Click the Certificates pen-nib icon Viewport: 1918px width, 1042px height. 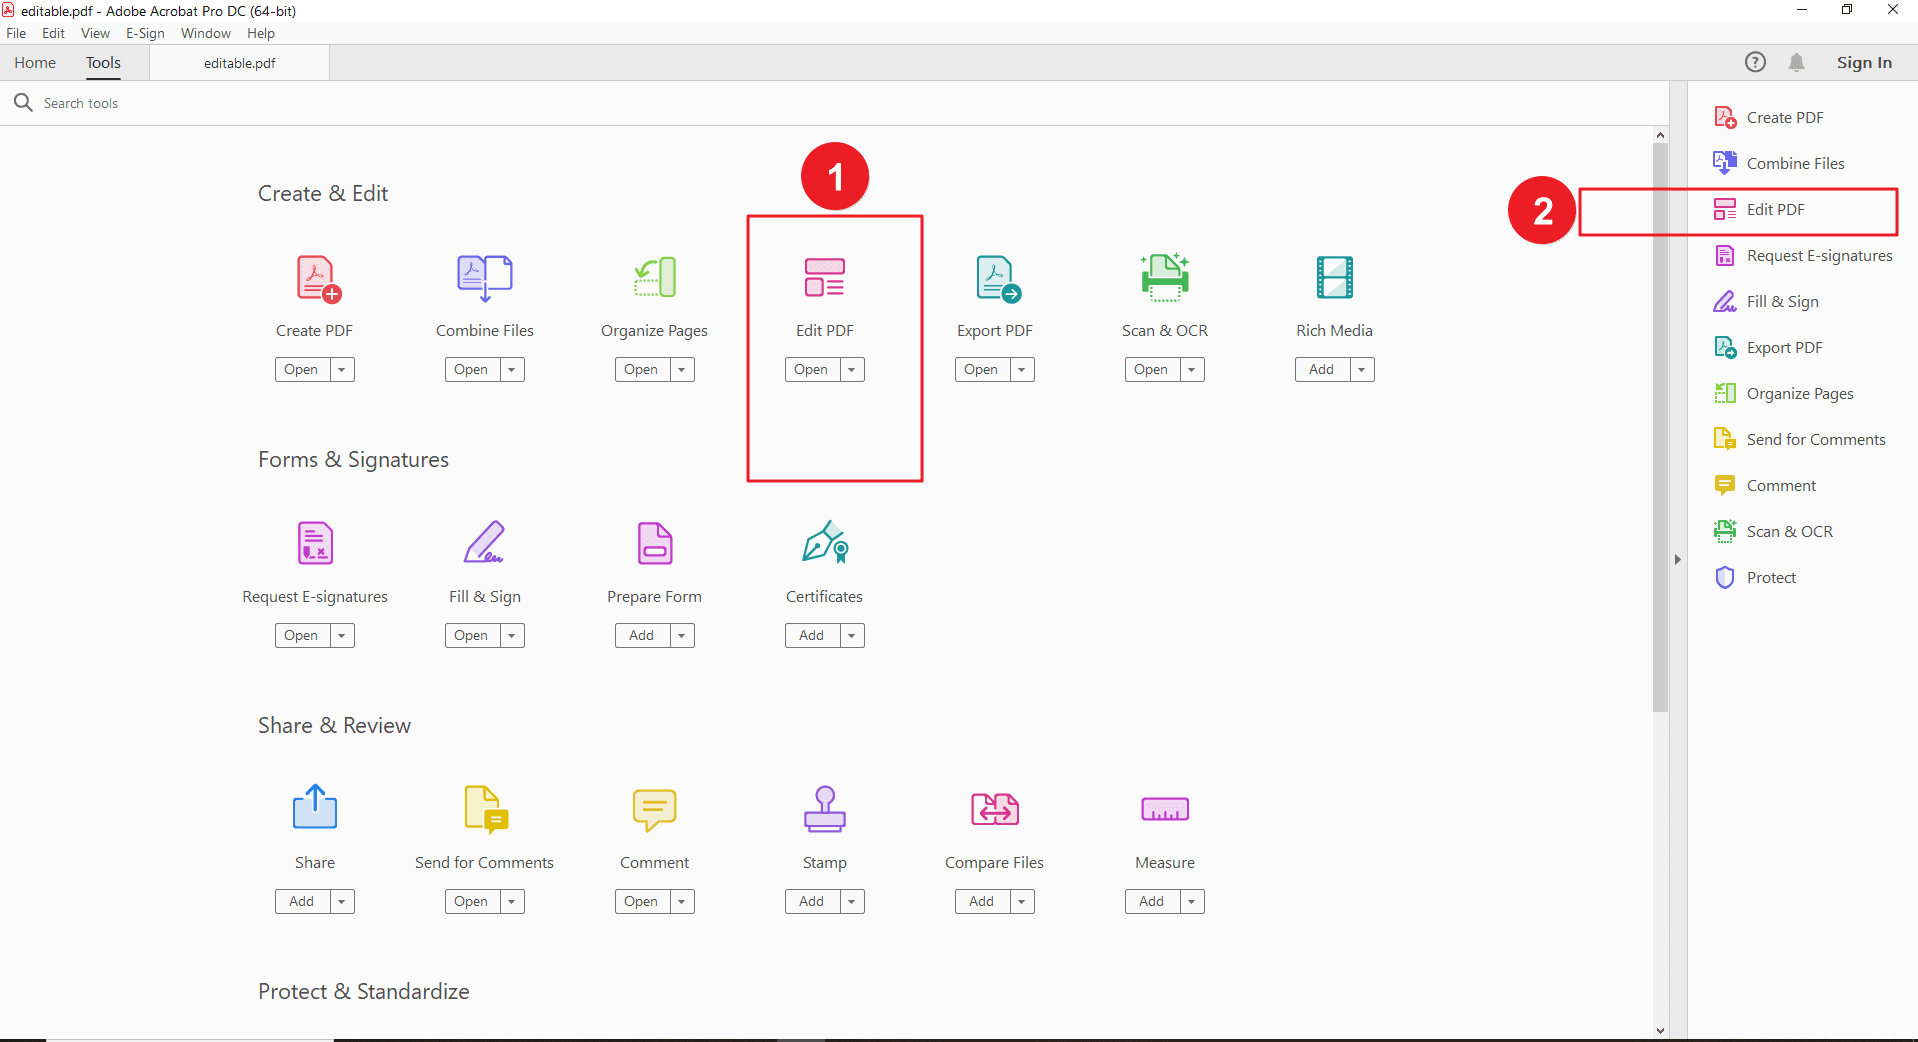point(825,542)
